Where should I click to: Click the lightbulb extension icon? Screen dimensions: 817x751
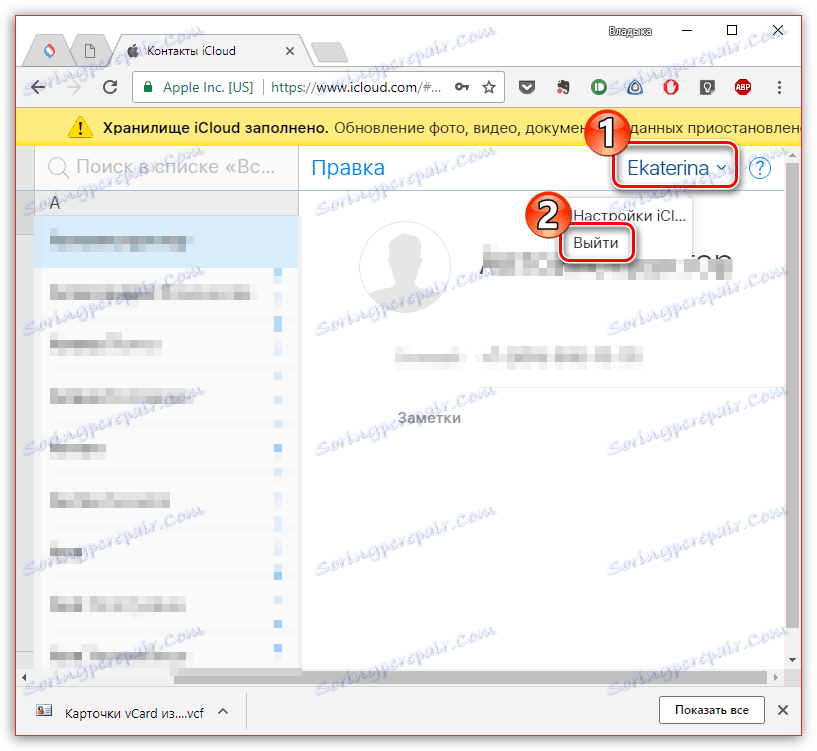coord(707,87)
